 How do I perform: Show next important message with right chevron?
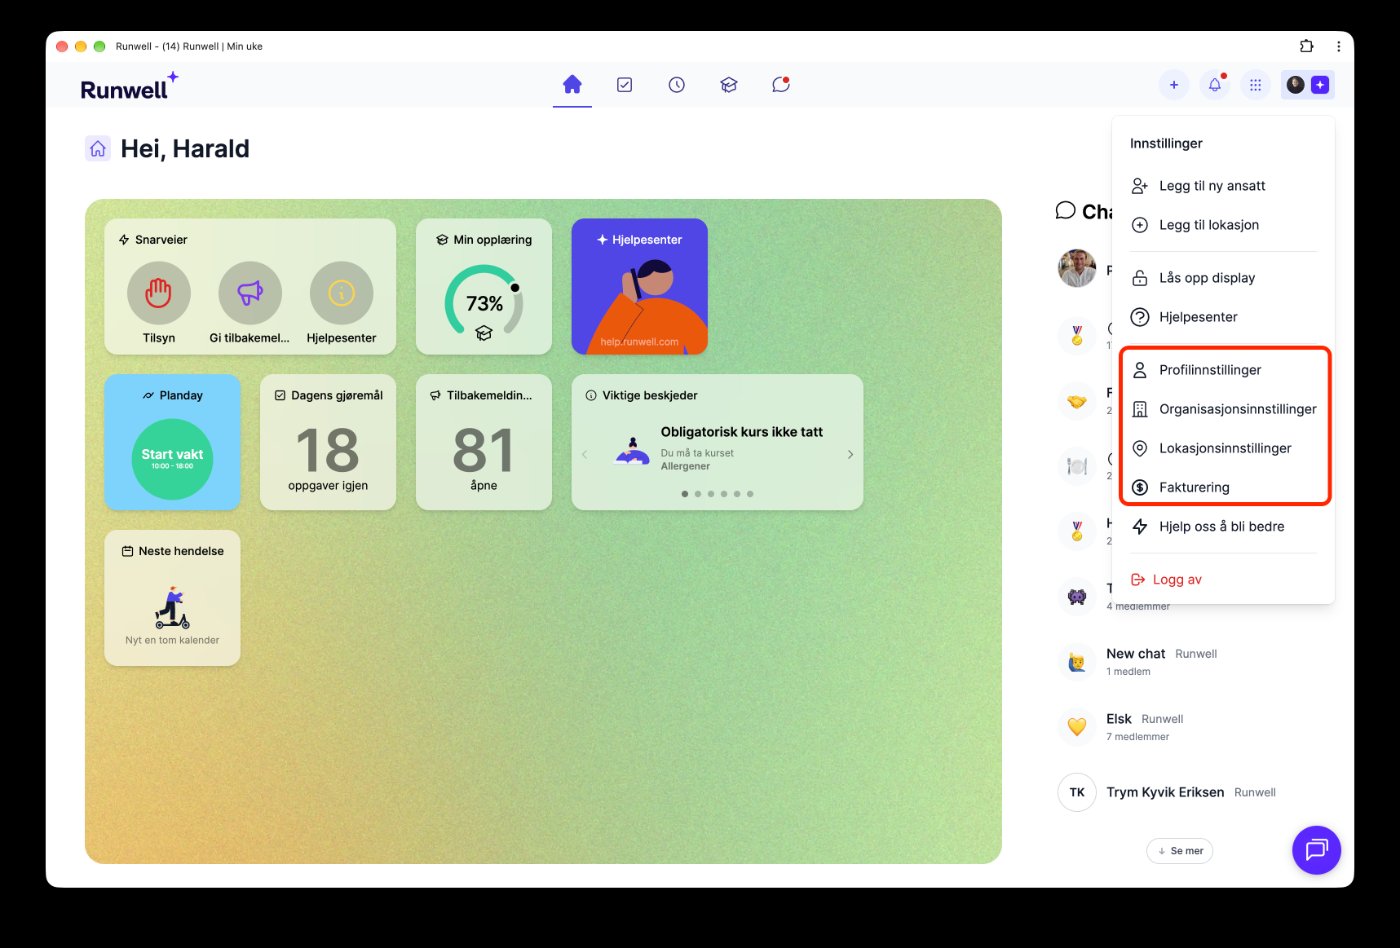pyautogui.click(x=850, y=454)
